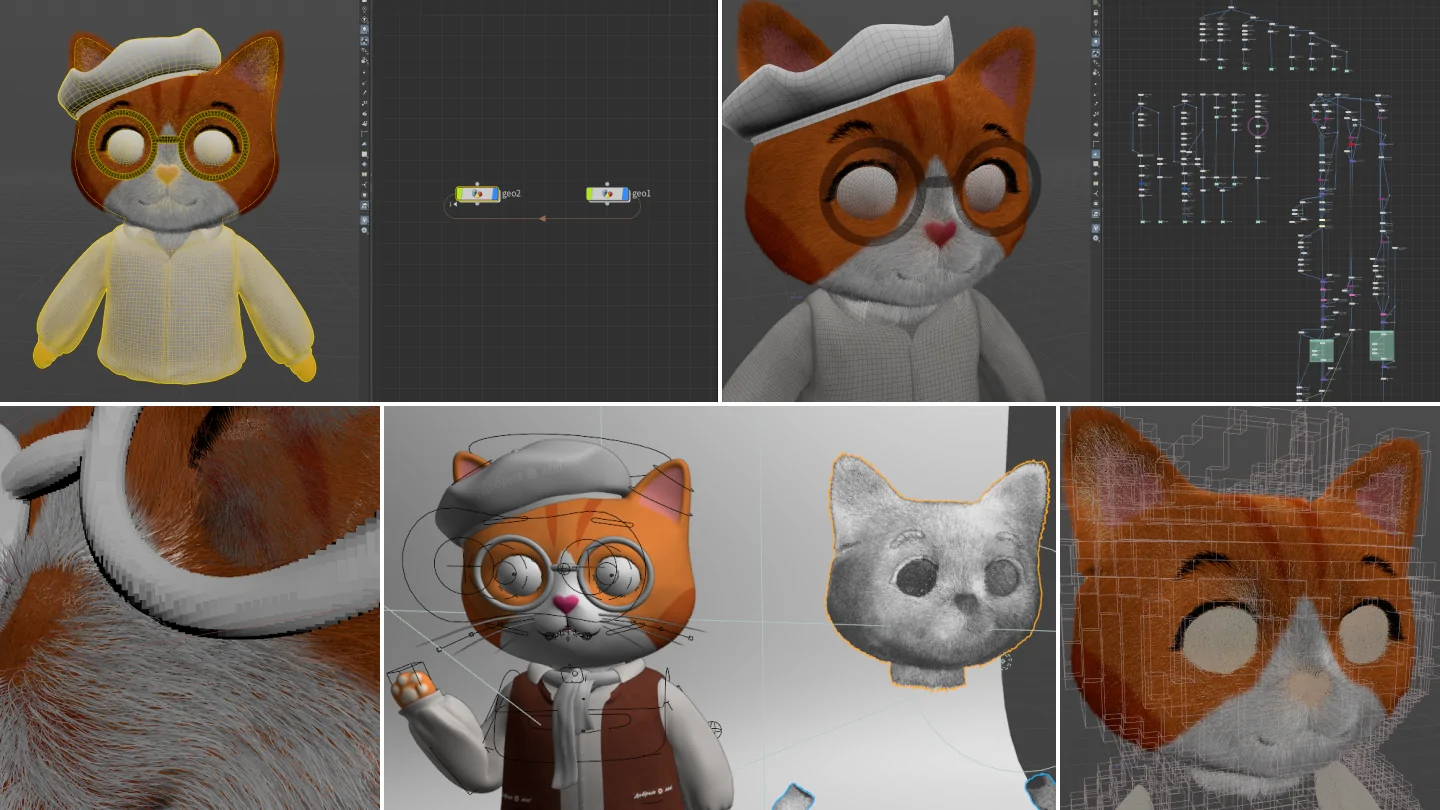The height and width of the screenshot is (810, 1440).
Task: Click the arrow on the geo1–geo2 wire
Action: [x=542, y=218]
